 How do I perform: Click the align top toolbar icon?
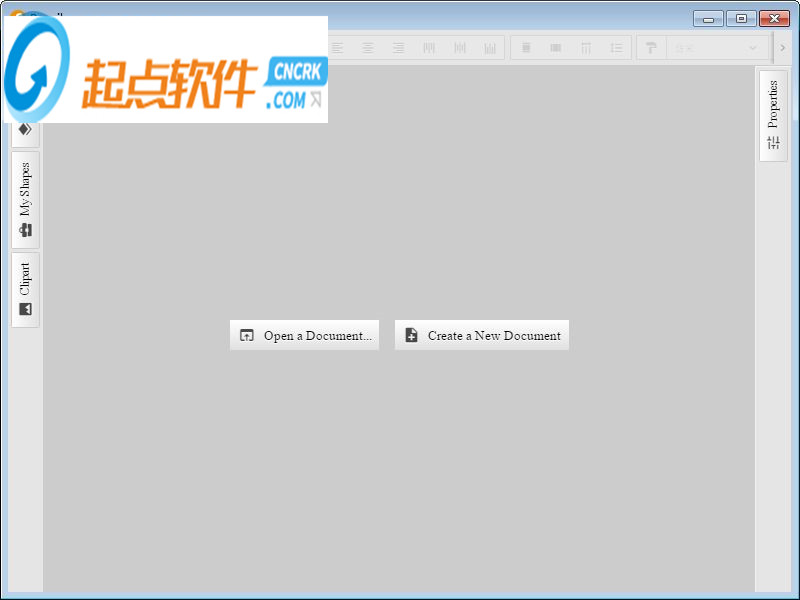point(429,48)
